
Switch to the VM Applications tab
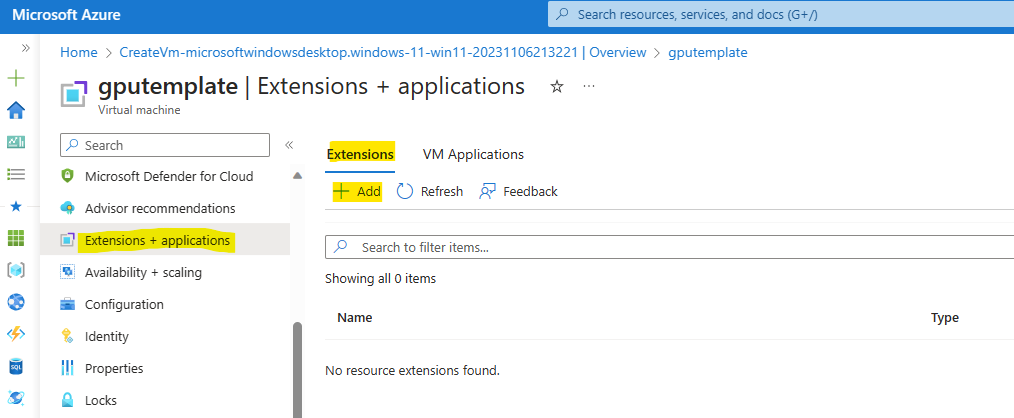(x=473, y=155)
